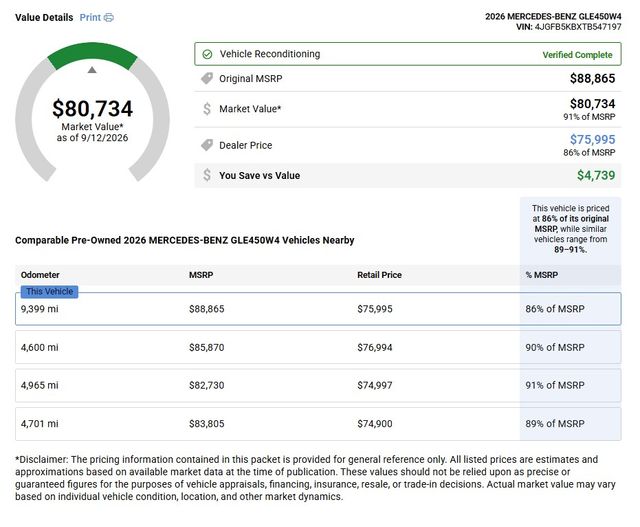Image resolution: width=640 pixels, height=527 pixels.
Task: Click the 2026 MERCEDES-BENZ GLE450W4 title at top right
Action: pyautogui.click(x=553, y=17)
